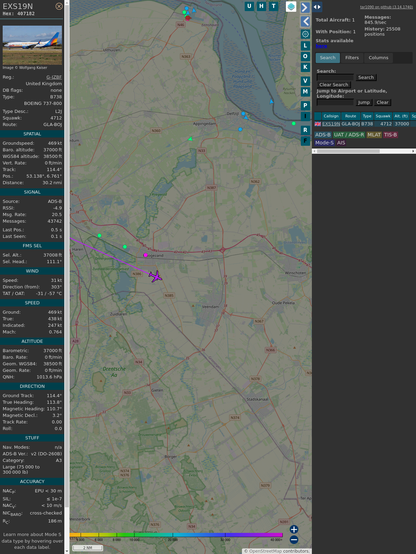The height and width of the screenshot is (554, 416).
Task: Click the ACCURACY section header
Action: tap(32, 481)
